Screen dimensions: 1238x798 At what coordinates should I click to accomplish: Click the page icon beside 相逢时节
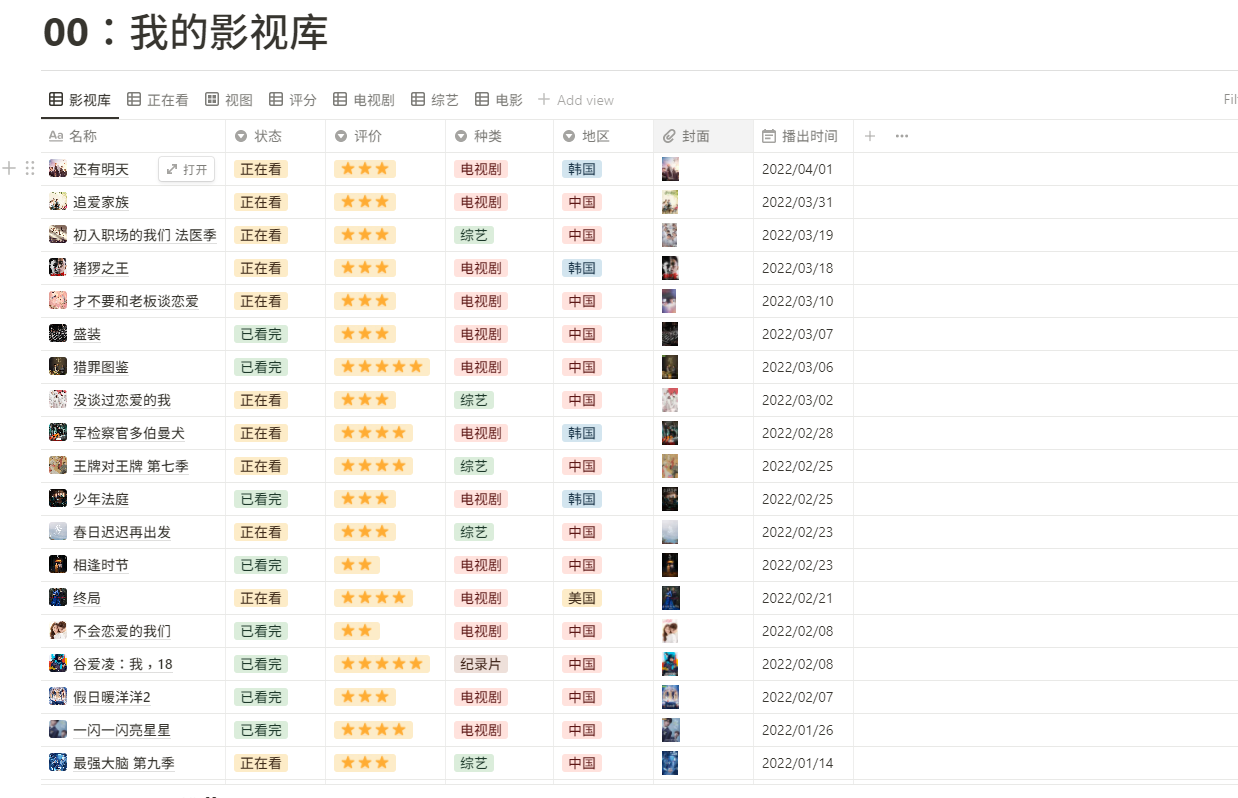point(58,565)
